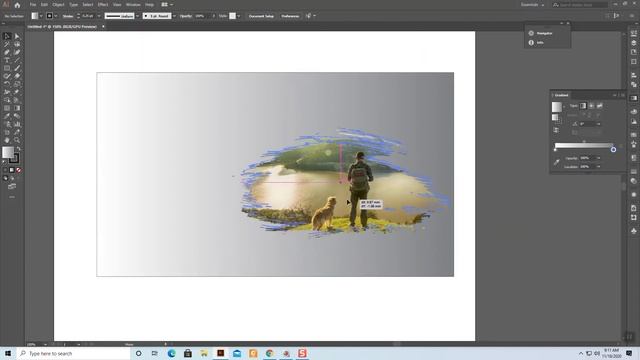Open the Essentials workspace switcher
The width and height of the screenshot is (640, 360).
(532, 5)
